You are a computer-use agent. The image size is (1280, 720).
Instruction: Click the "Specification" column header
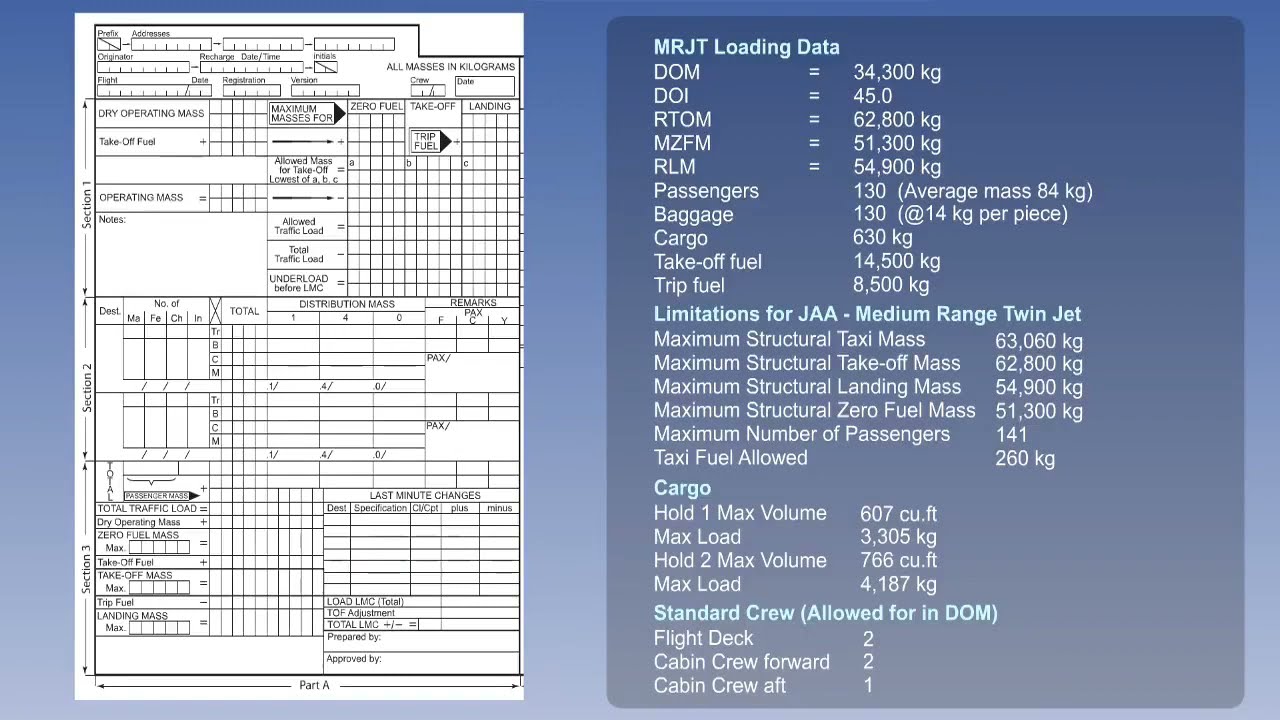coord(380,508)
